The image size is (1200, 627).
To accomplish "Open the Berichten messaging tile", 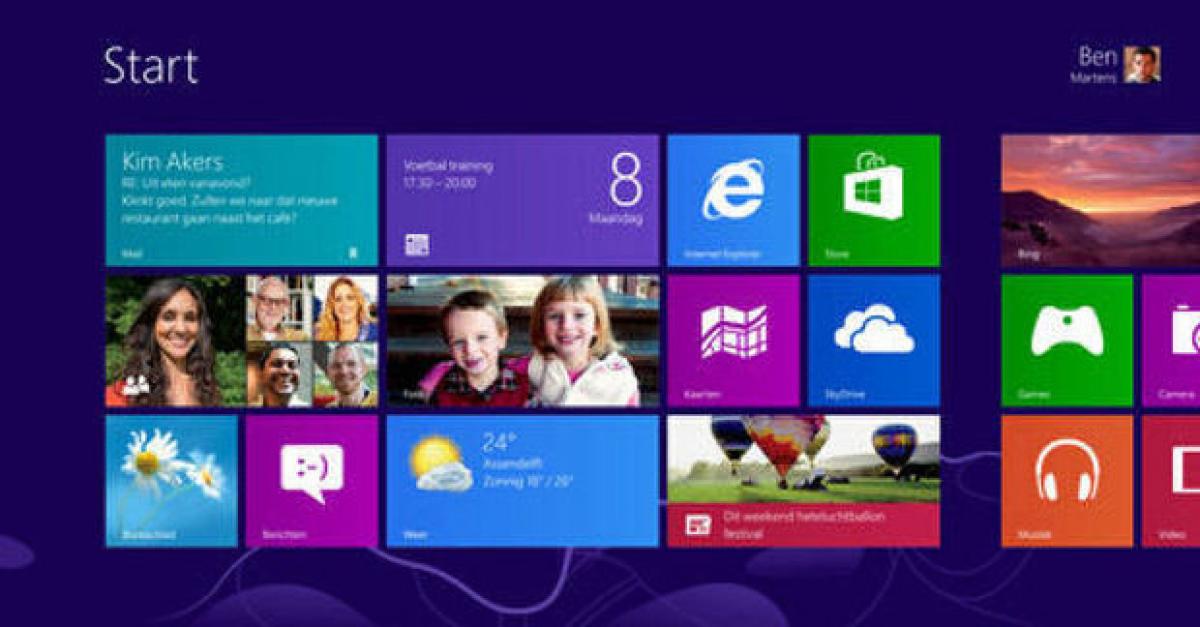I will point(312,481).
